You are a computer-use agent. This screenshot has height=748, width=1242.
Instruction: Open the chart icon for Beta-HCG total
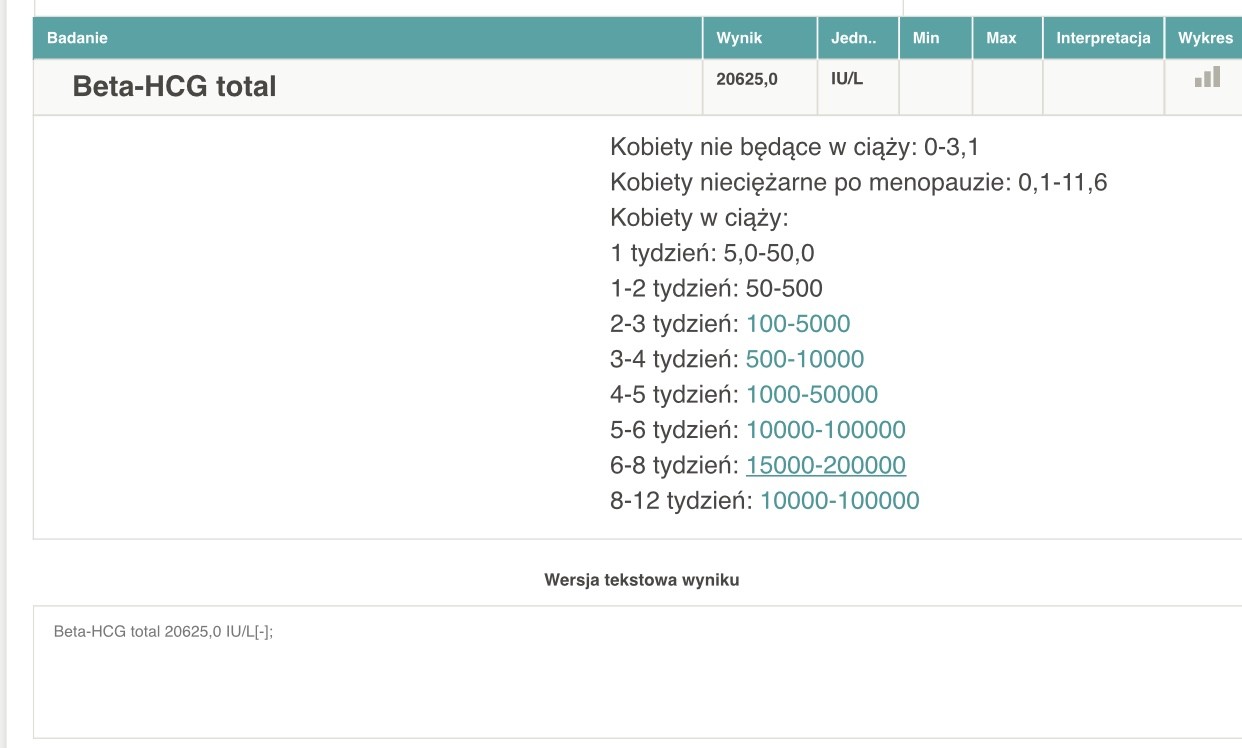tap(1207, 77)
